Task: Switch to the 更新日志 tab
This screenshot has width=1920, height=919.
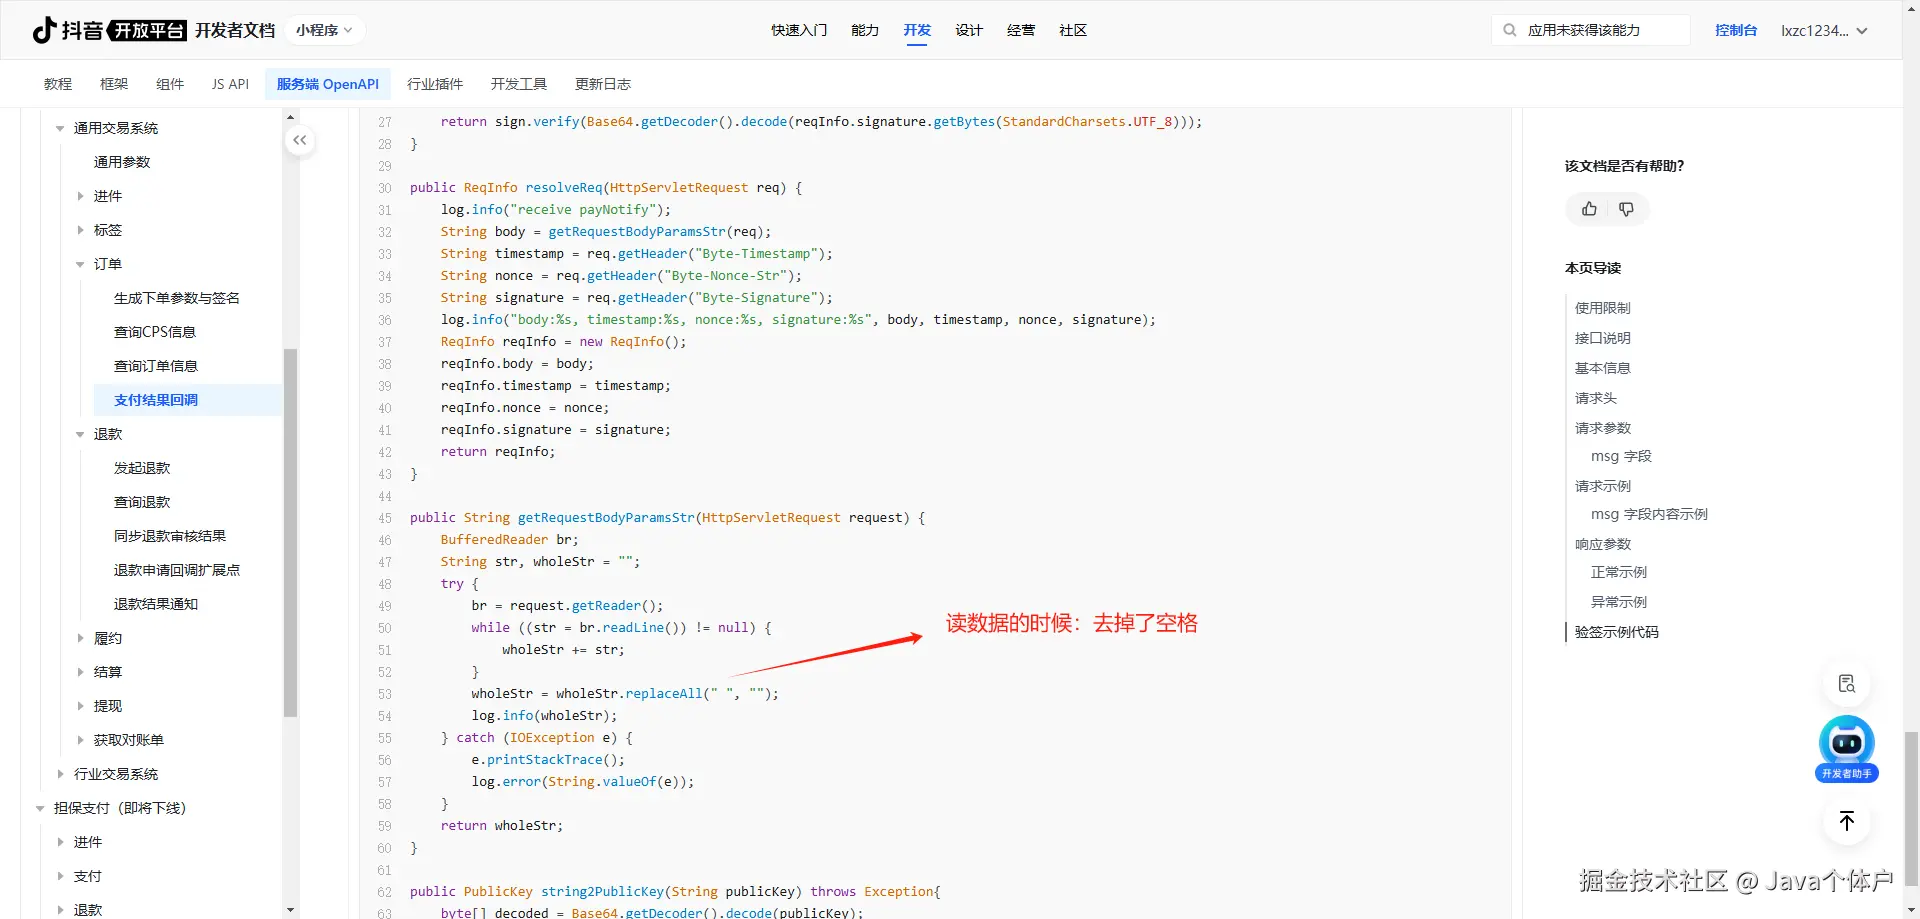Action: tap(603, 84)
